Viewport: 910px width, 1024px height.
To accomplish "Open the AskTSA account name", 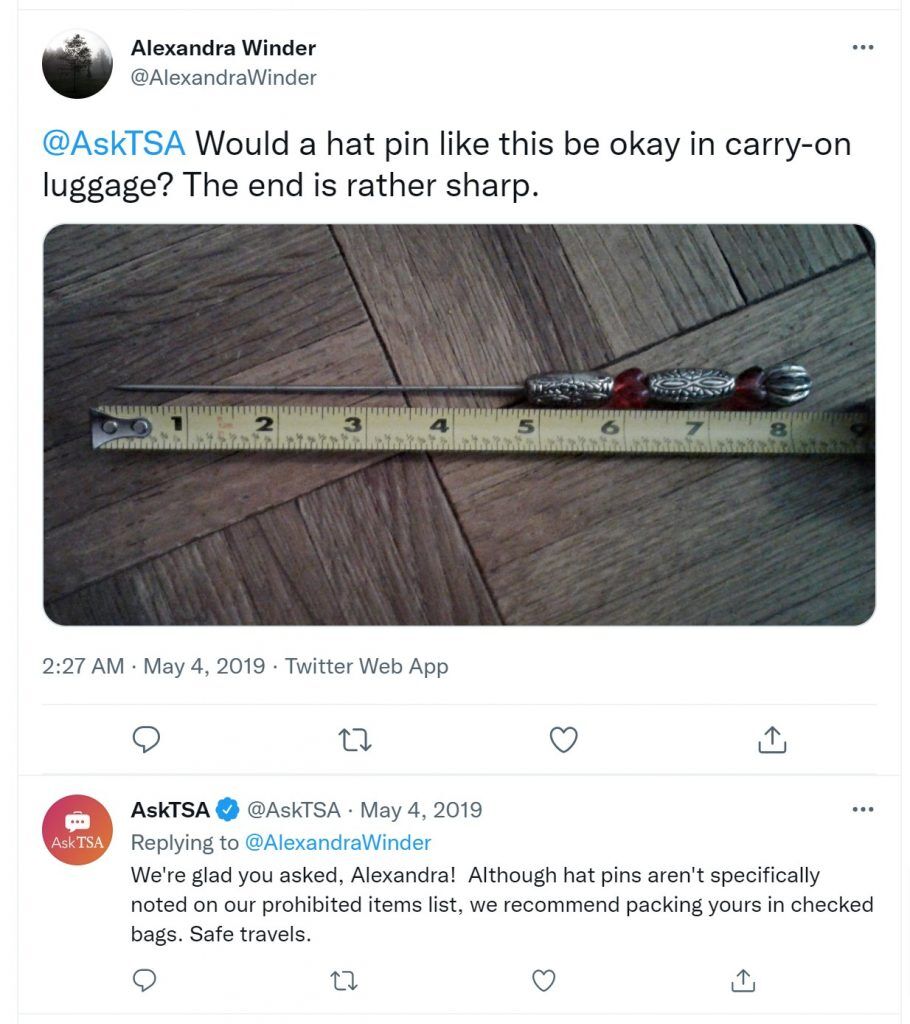I will 170,810.
